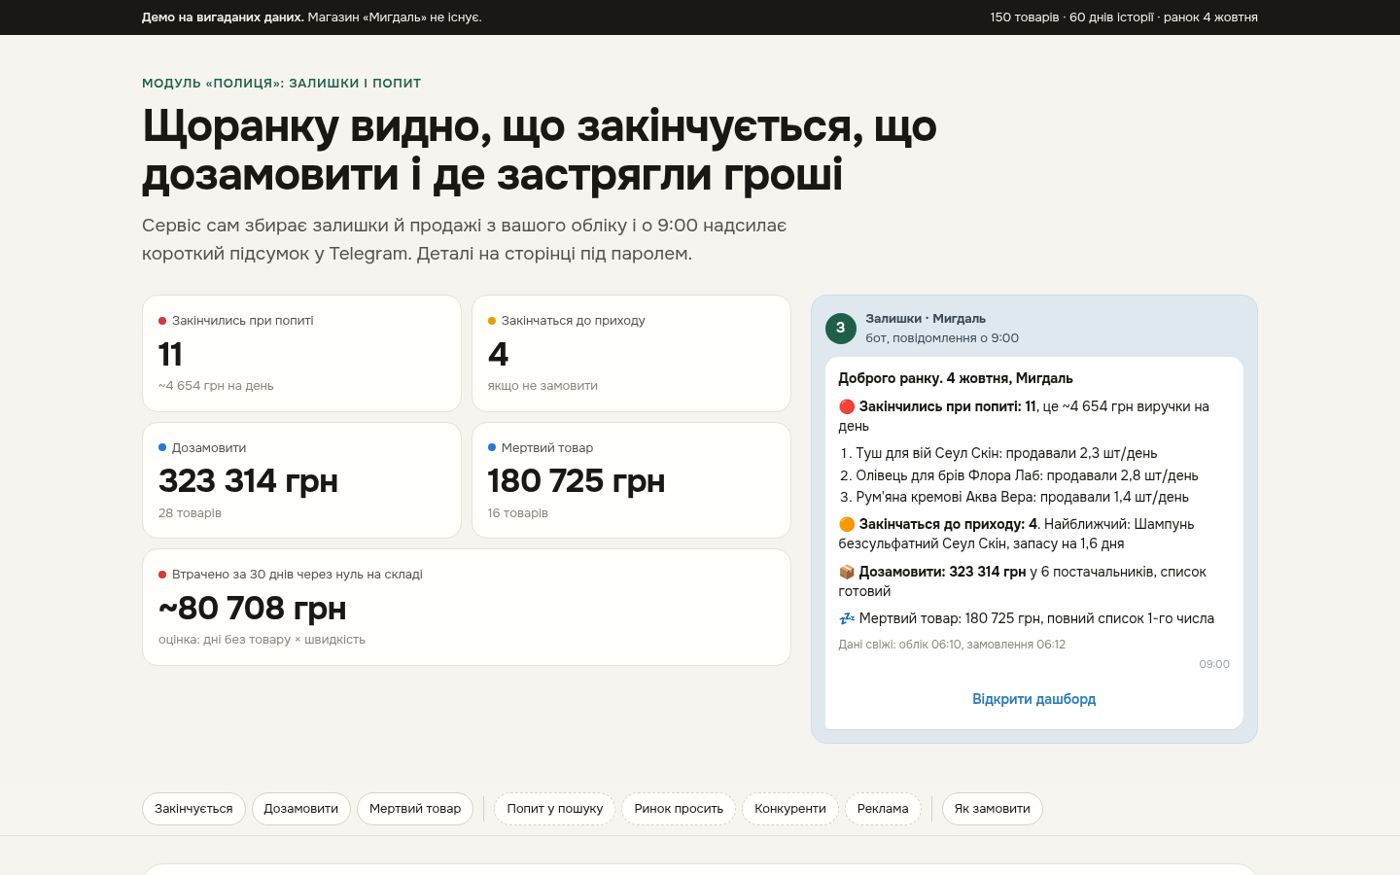
Task: Click '16 товарів' caption
Action: pyautogui.click(x=518, y=513)
